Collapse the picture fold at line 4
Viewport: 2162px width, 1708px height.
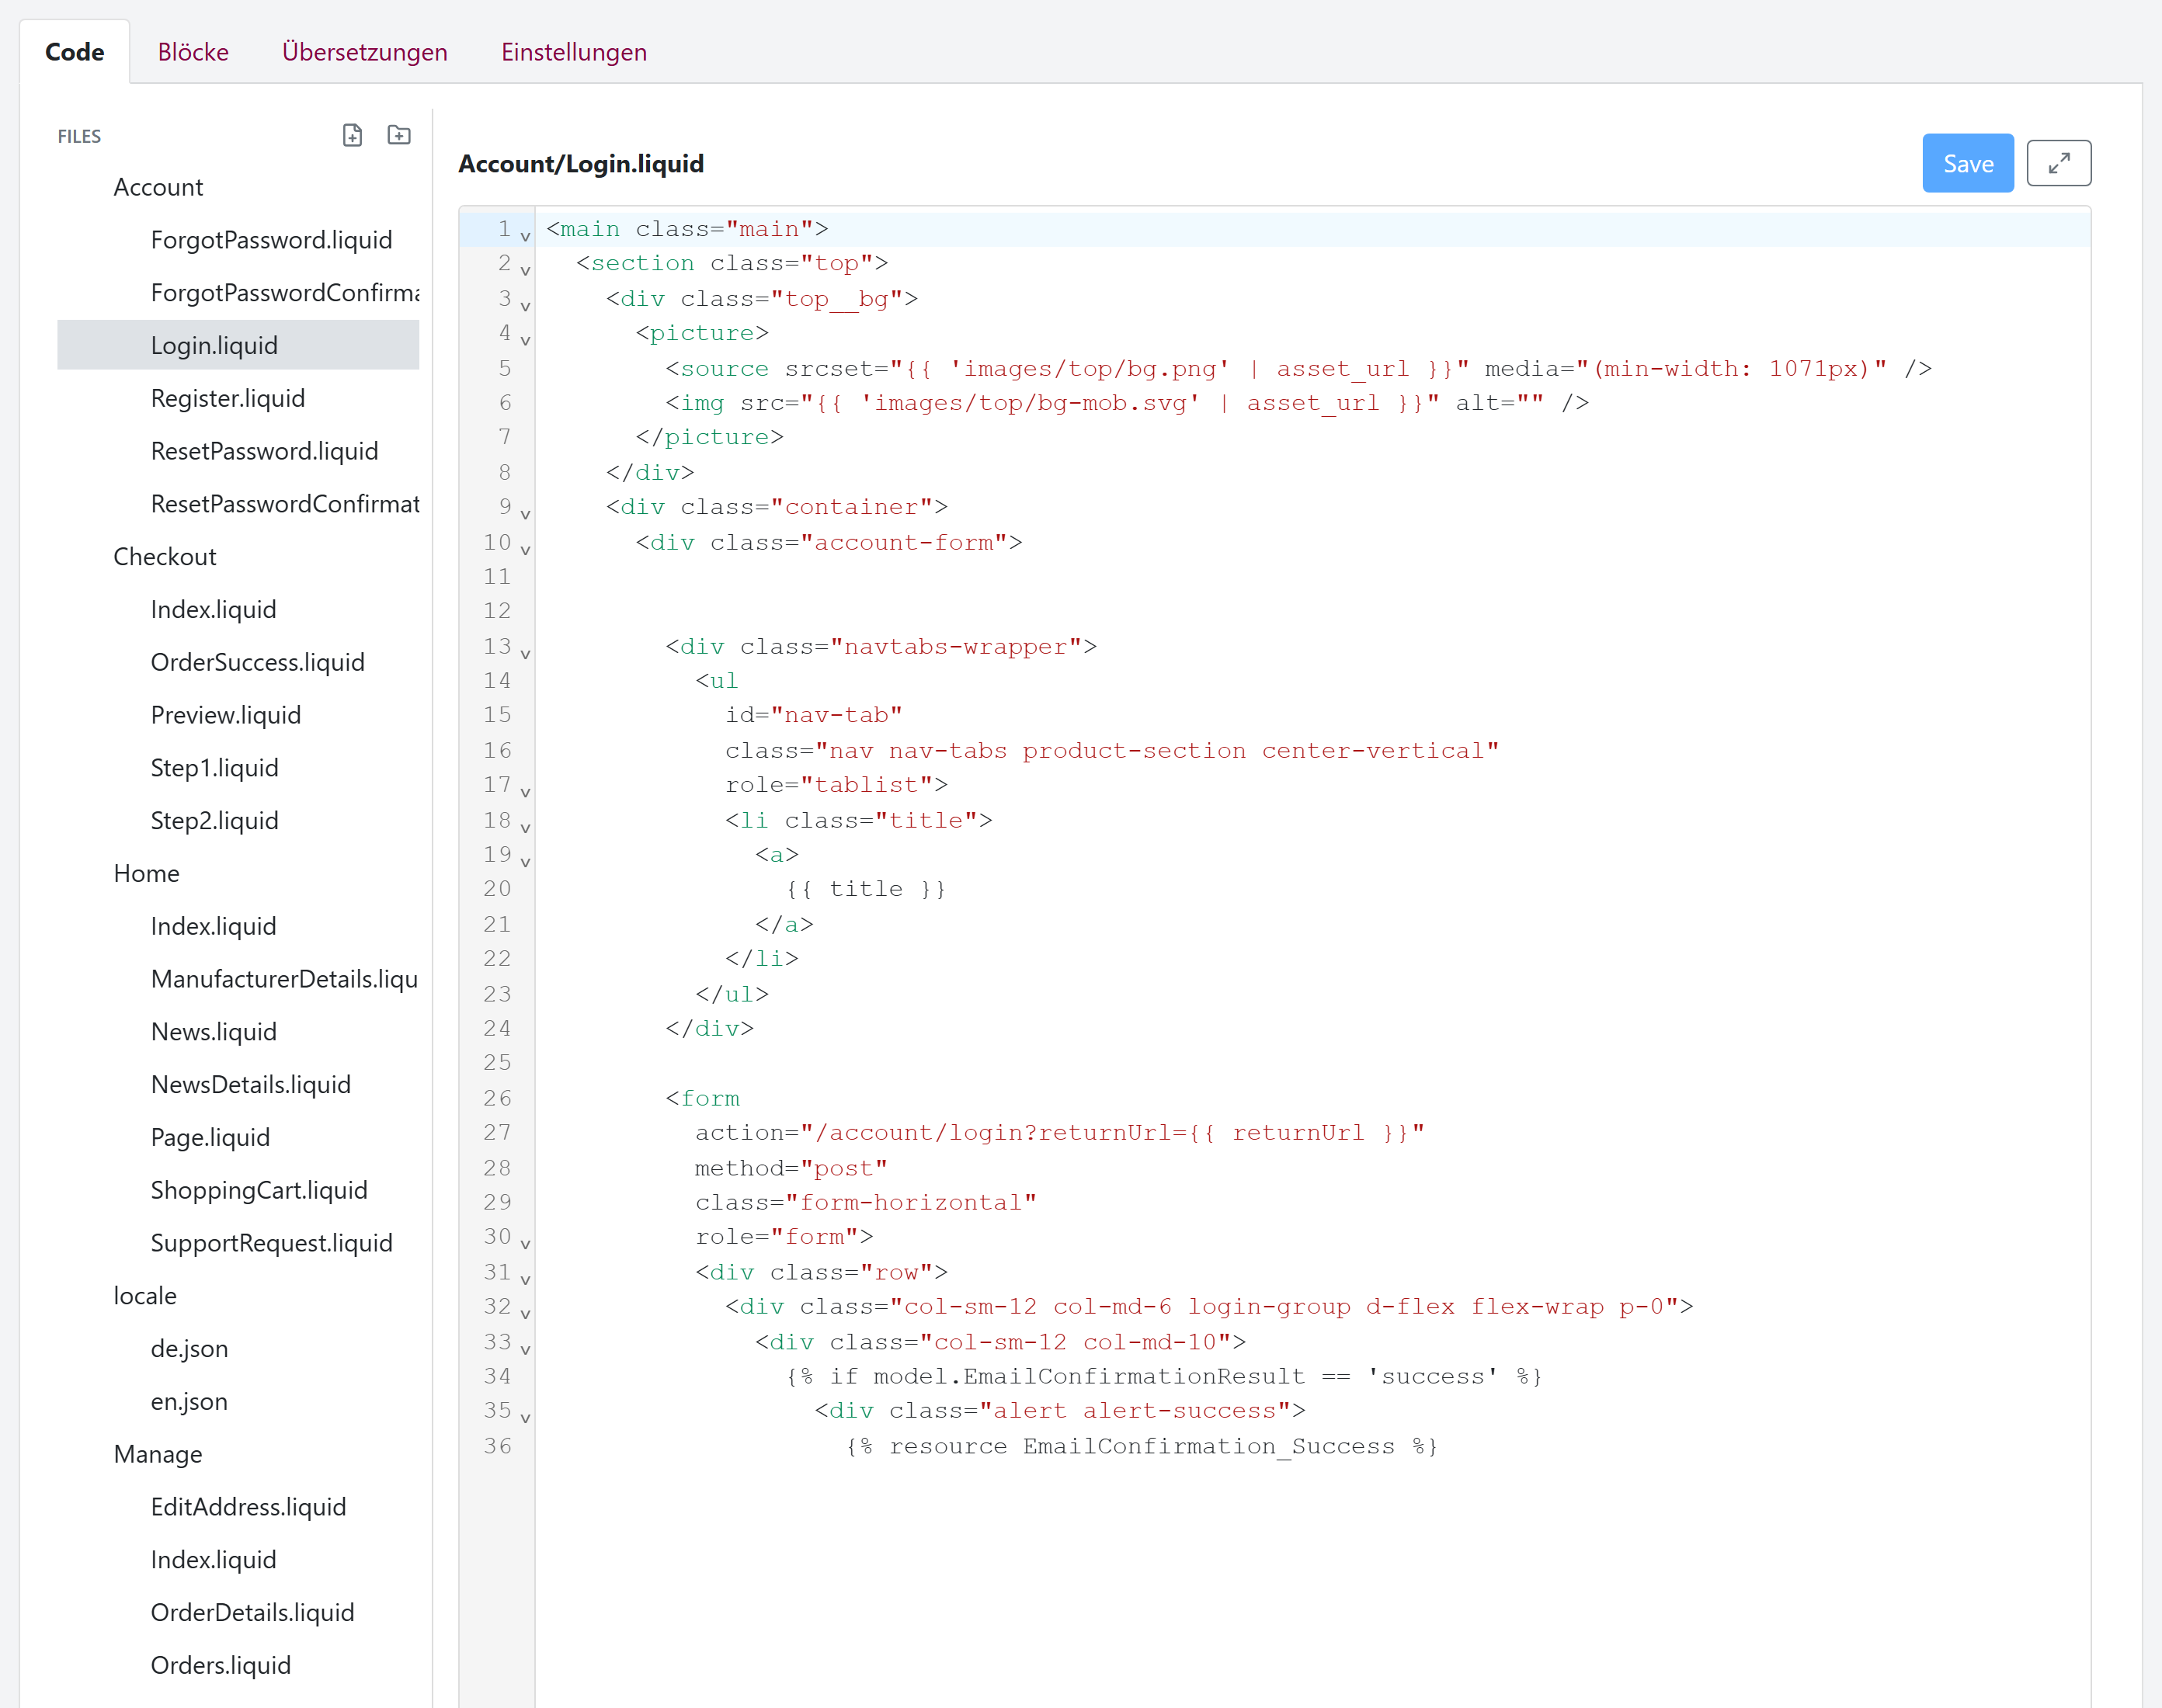(x=525, y=340)
